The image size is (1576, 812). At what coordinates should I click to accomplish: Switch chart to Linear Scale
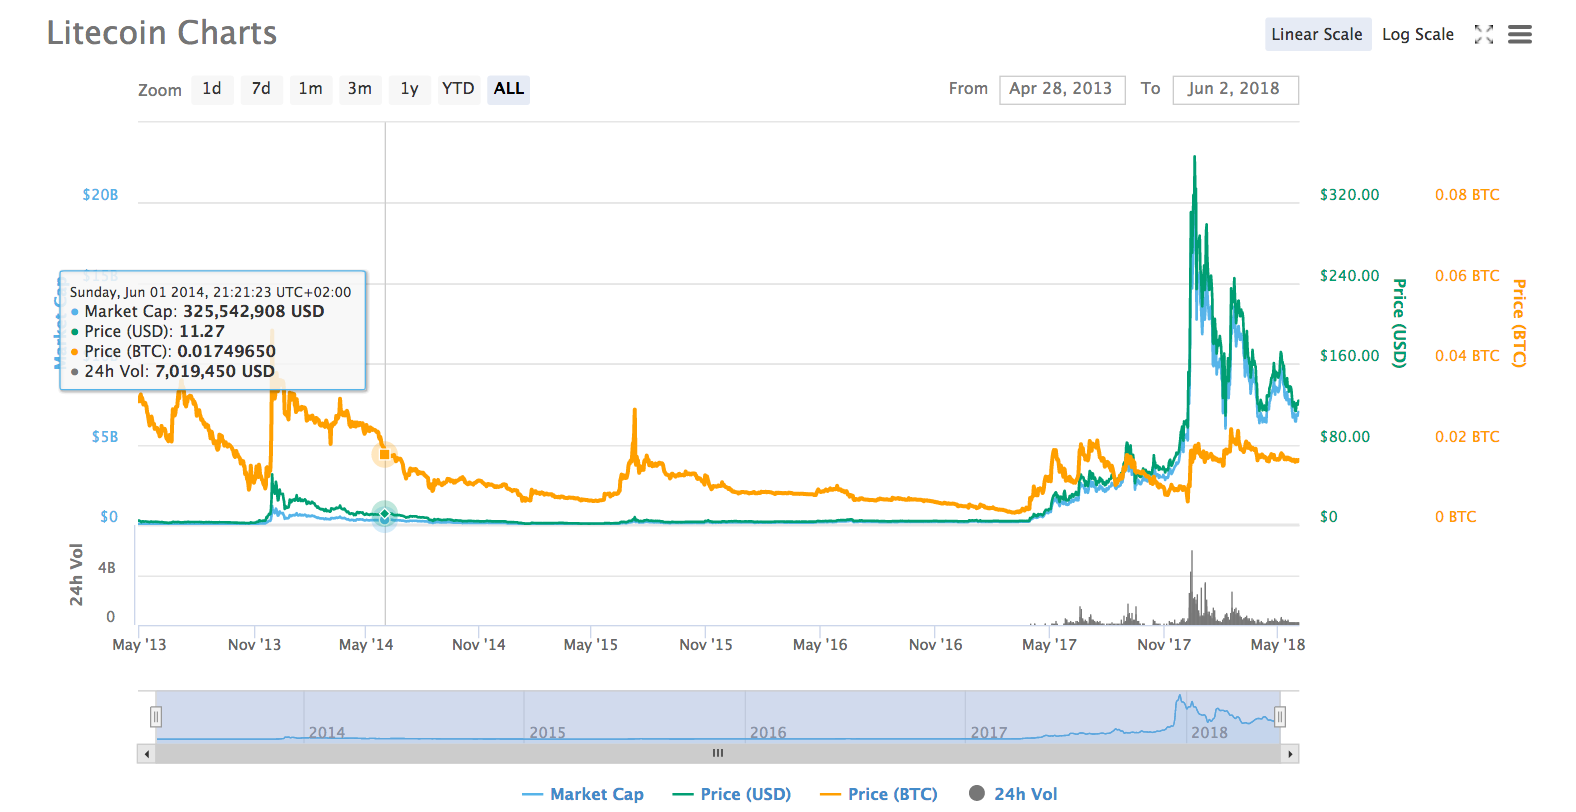[x=1317, y=34]
